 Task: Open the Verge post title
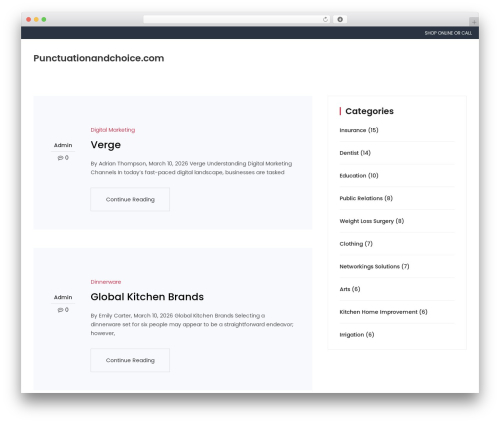(x=106, y=145)
